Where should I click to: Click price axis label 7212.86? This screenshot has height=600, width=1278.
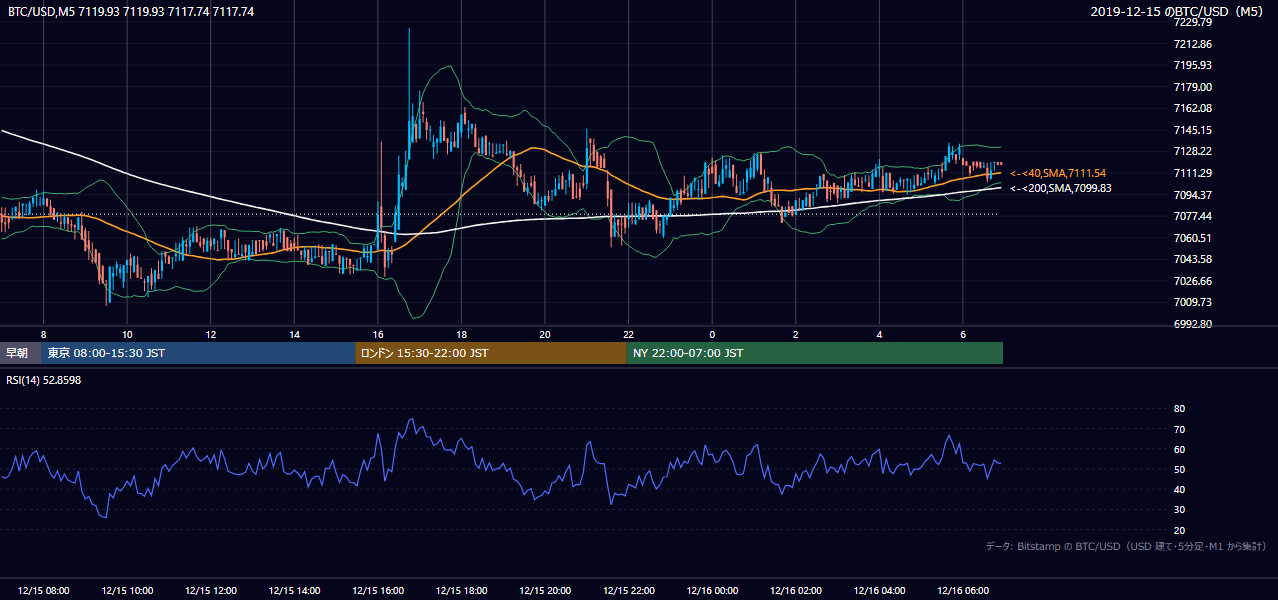point(1193,44)
